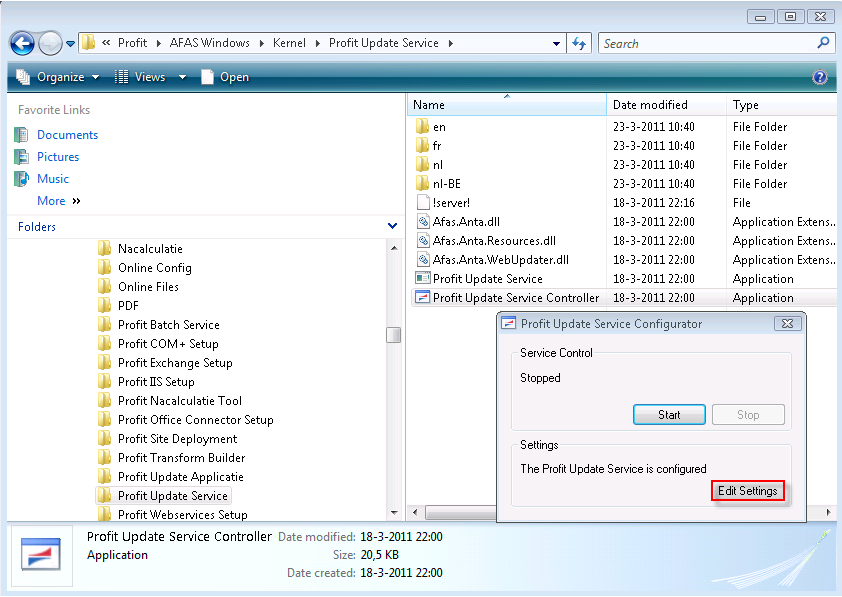Image resolution: width=842 pixels, height=597 pixels.
Task: Select Profit Batch Service folder
Action: coord(168,325)
